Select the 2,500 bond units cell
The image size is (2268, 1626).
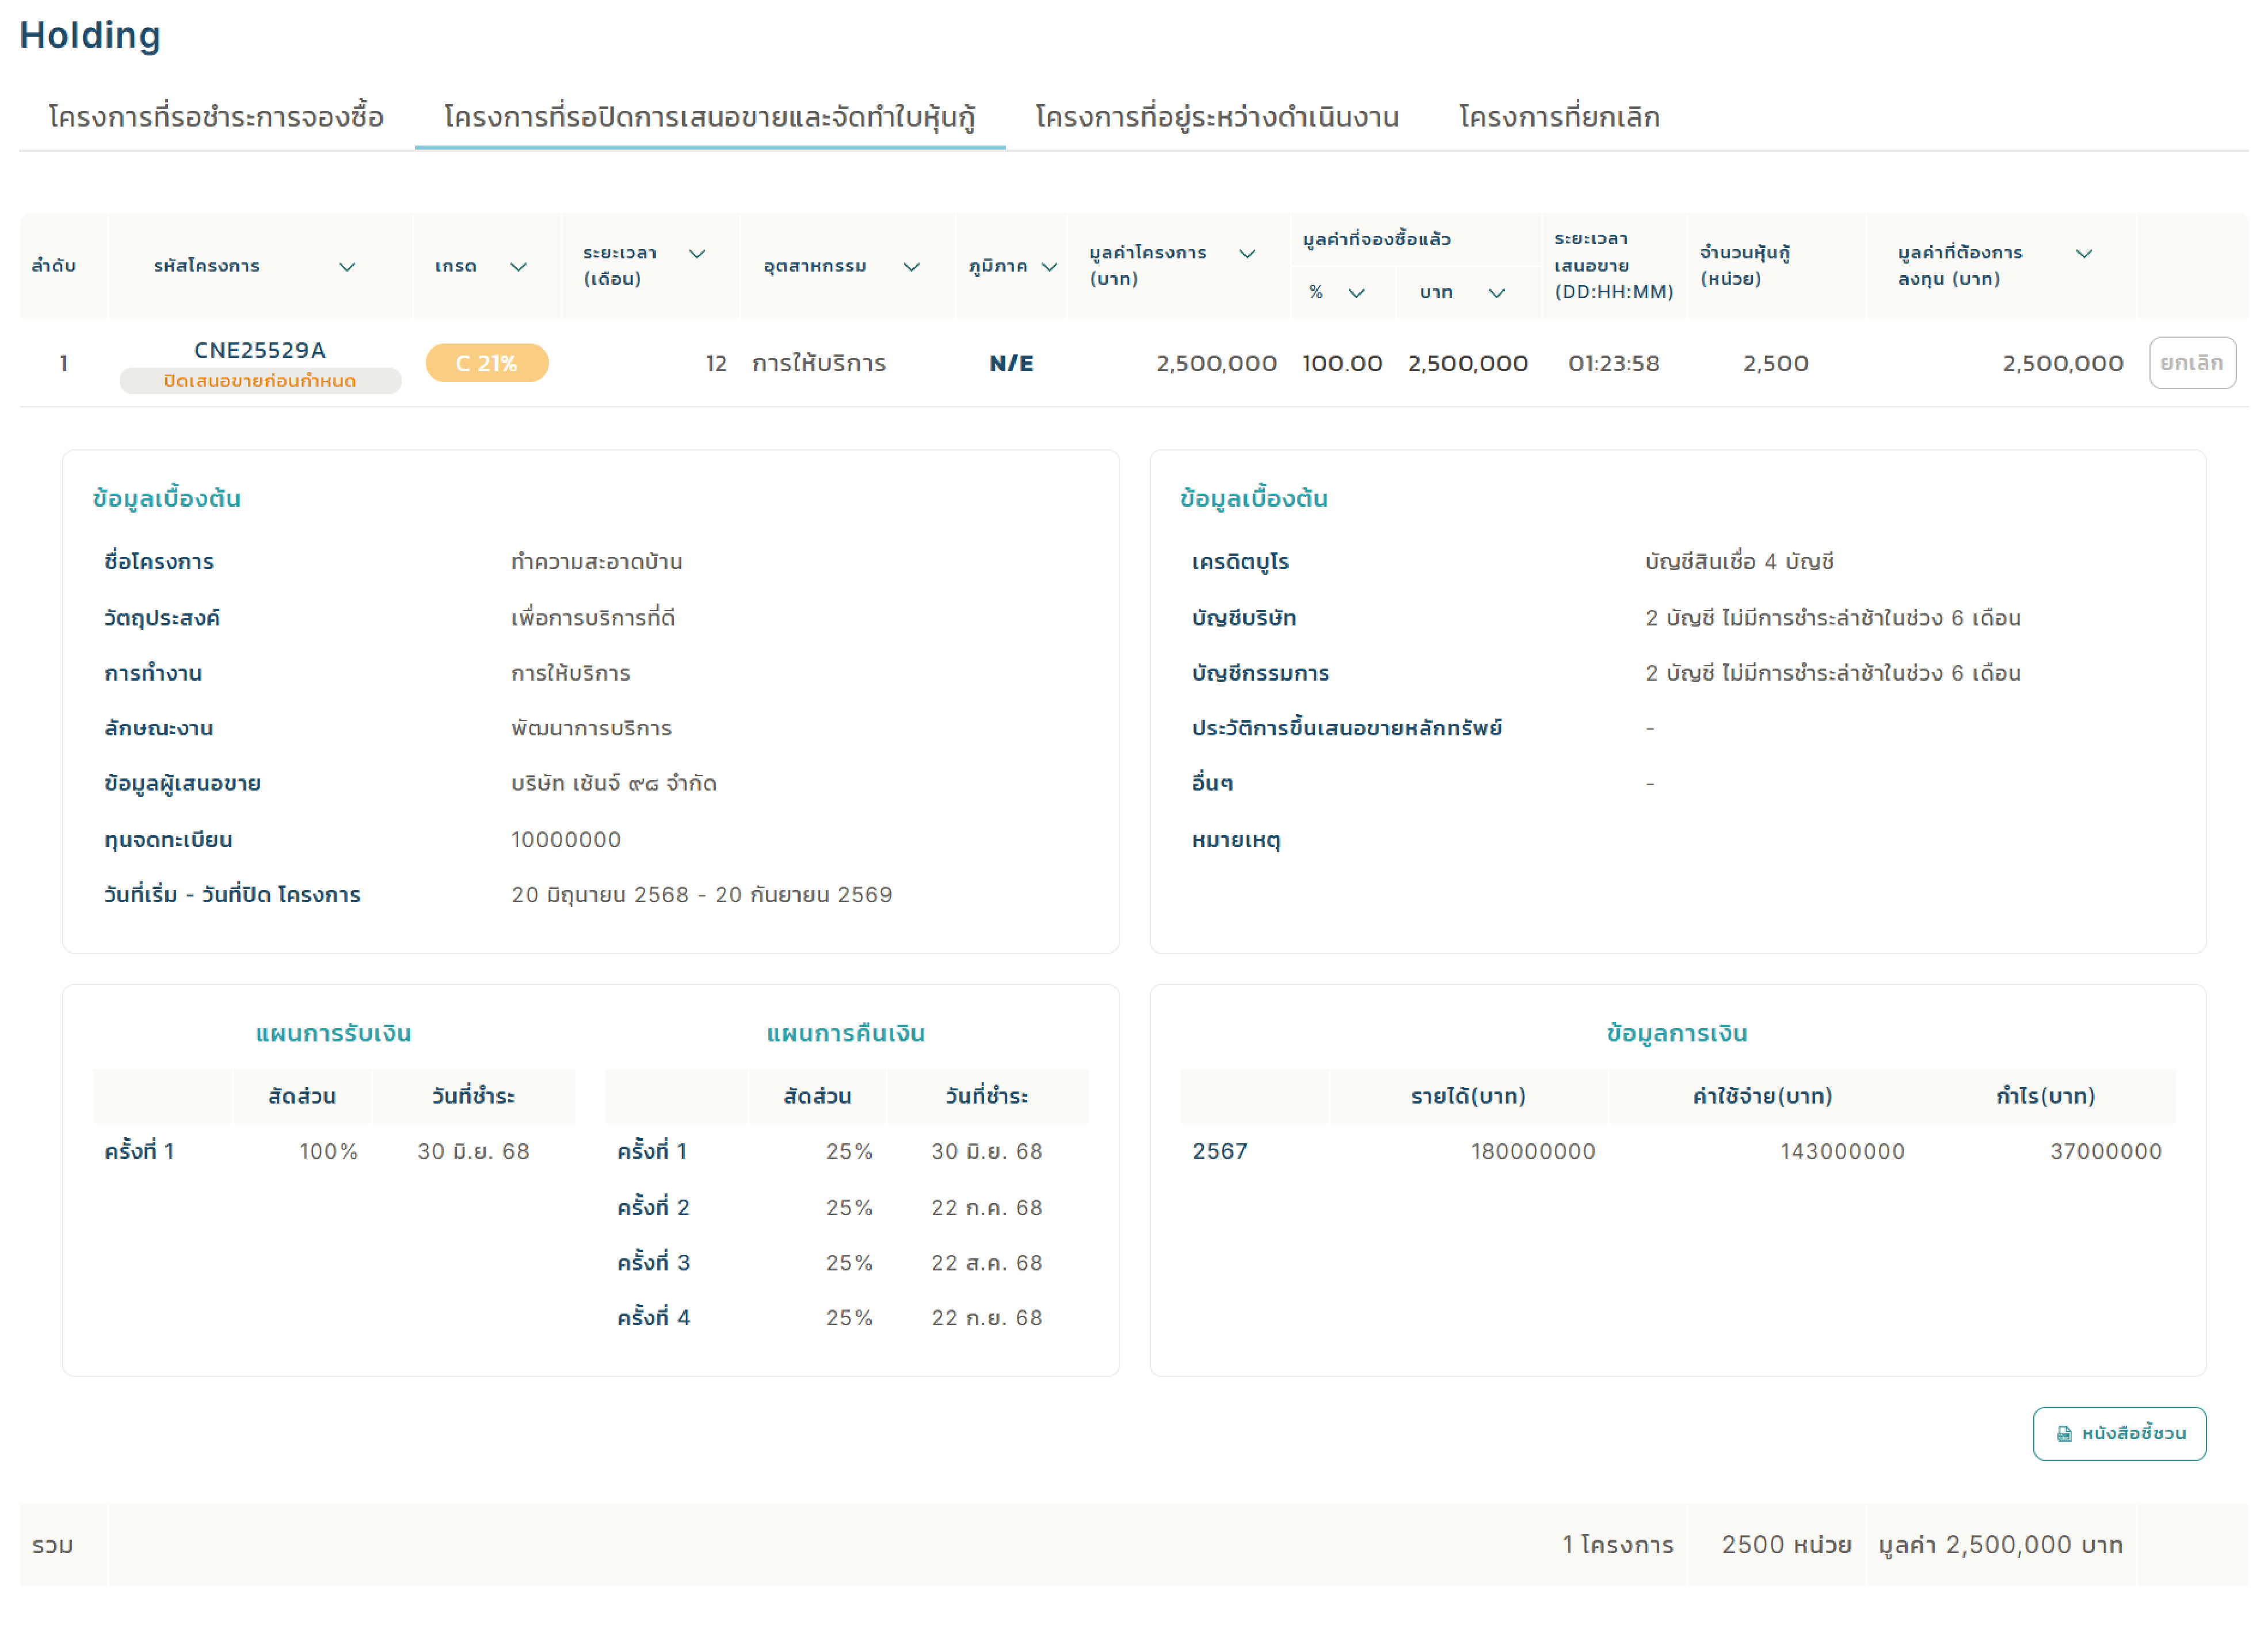click(x=1776, y=363)
